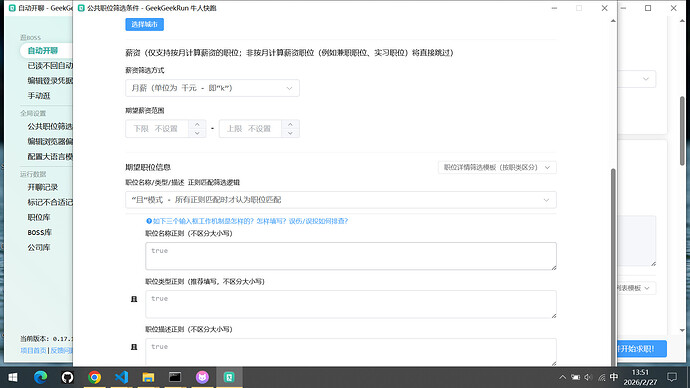
Task: Click the 项目首页 link in main window
Action: tap(33, 351)
